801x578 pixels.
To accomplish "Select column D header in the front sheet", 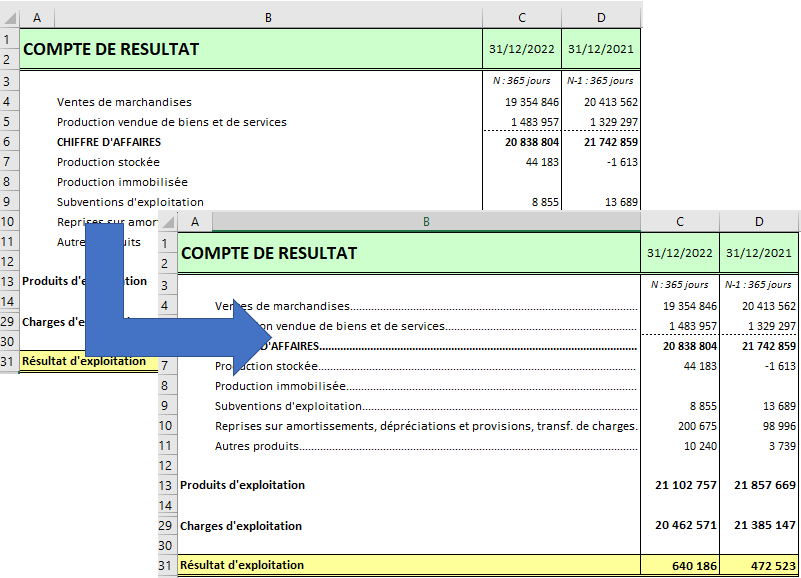I will pos(759,222).
